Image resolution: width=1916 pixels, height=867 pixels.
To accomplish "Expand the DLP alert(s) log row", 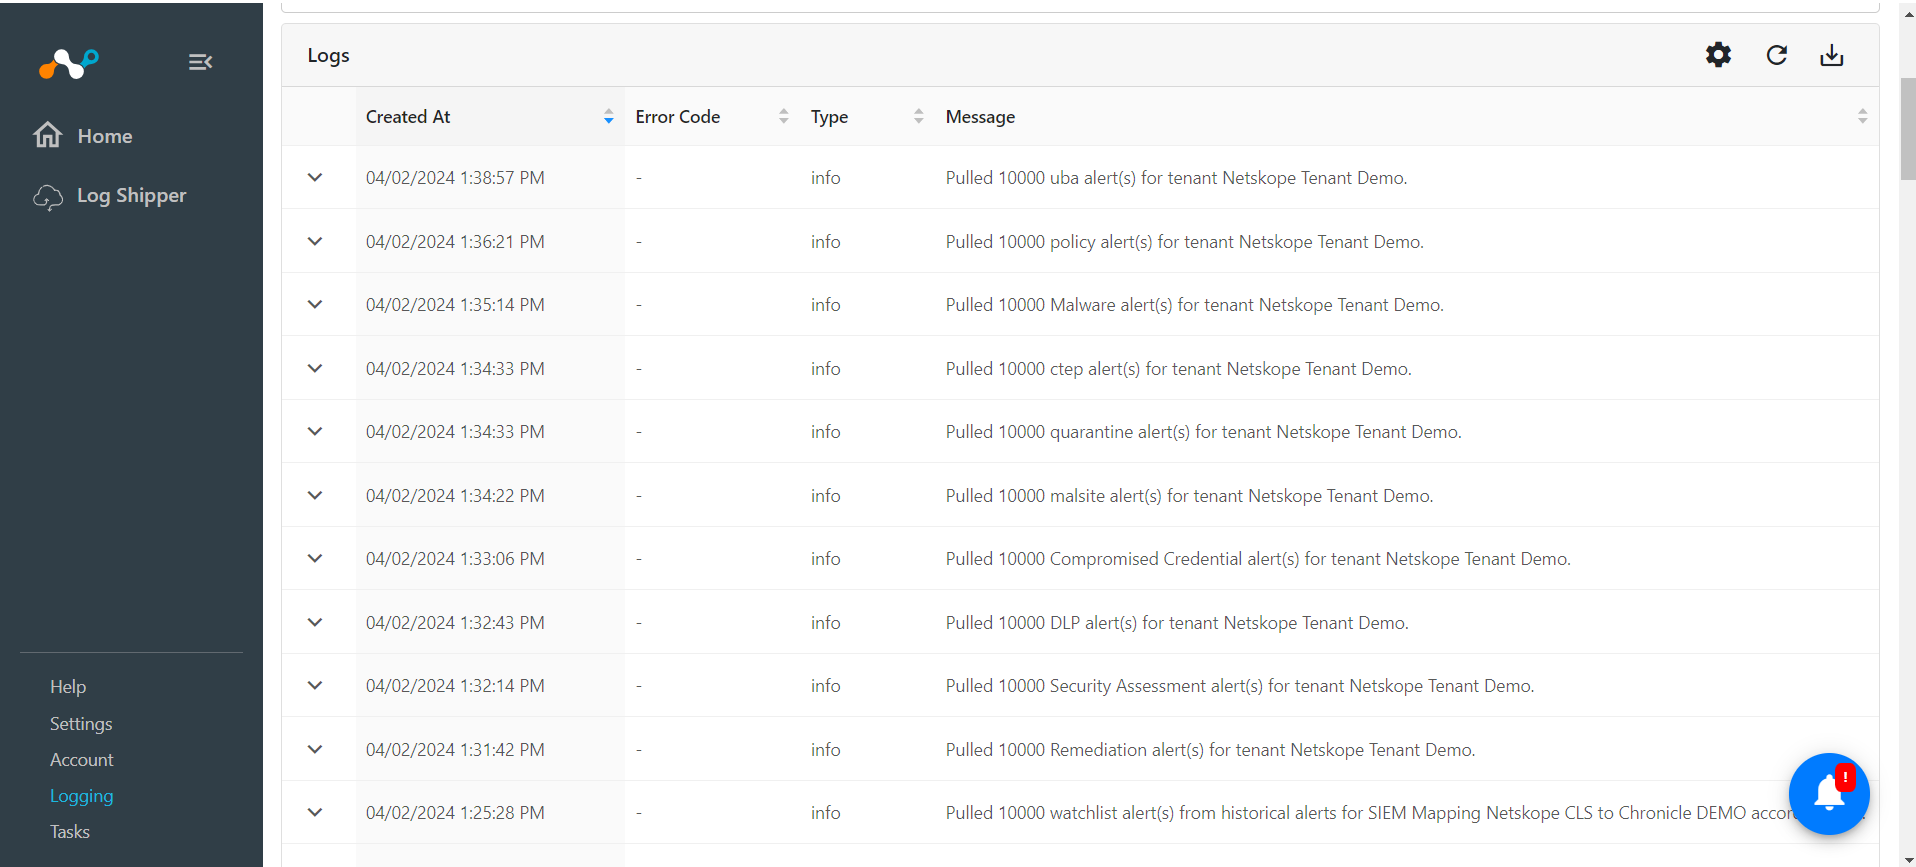I will tap(315, 622).
